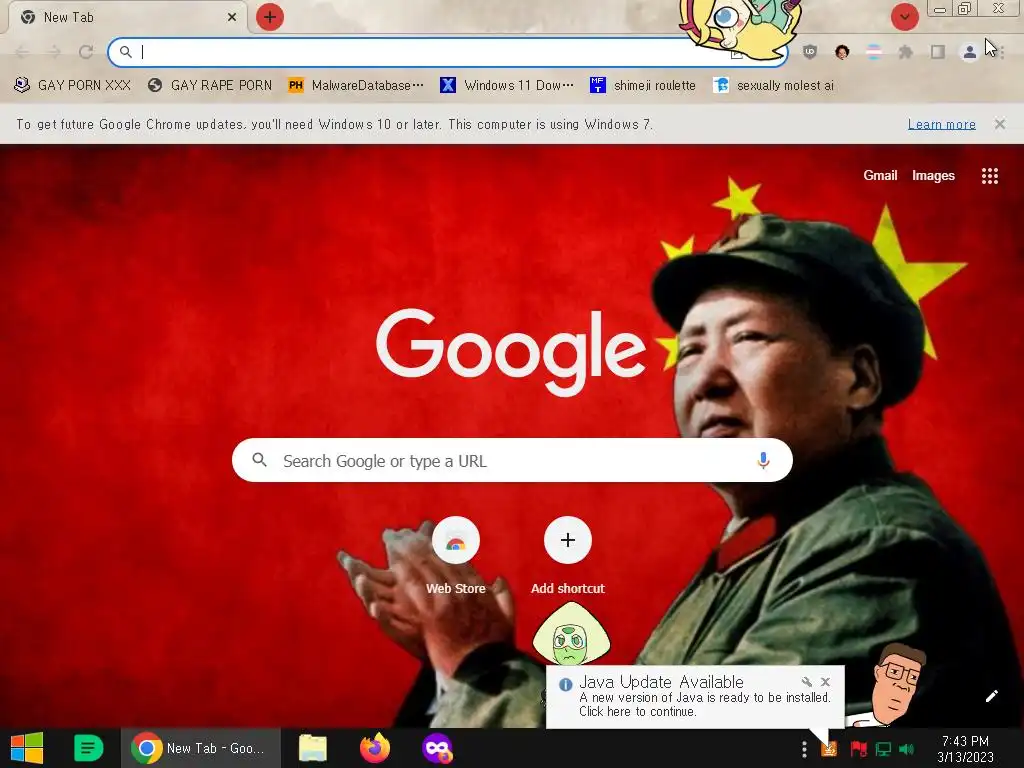Open the Chrome profile avatar button
Screen dimensions: 1024x768
click(x=970, y=52)
